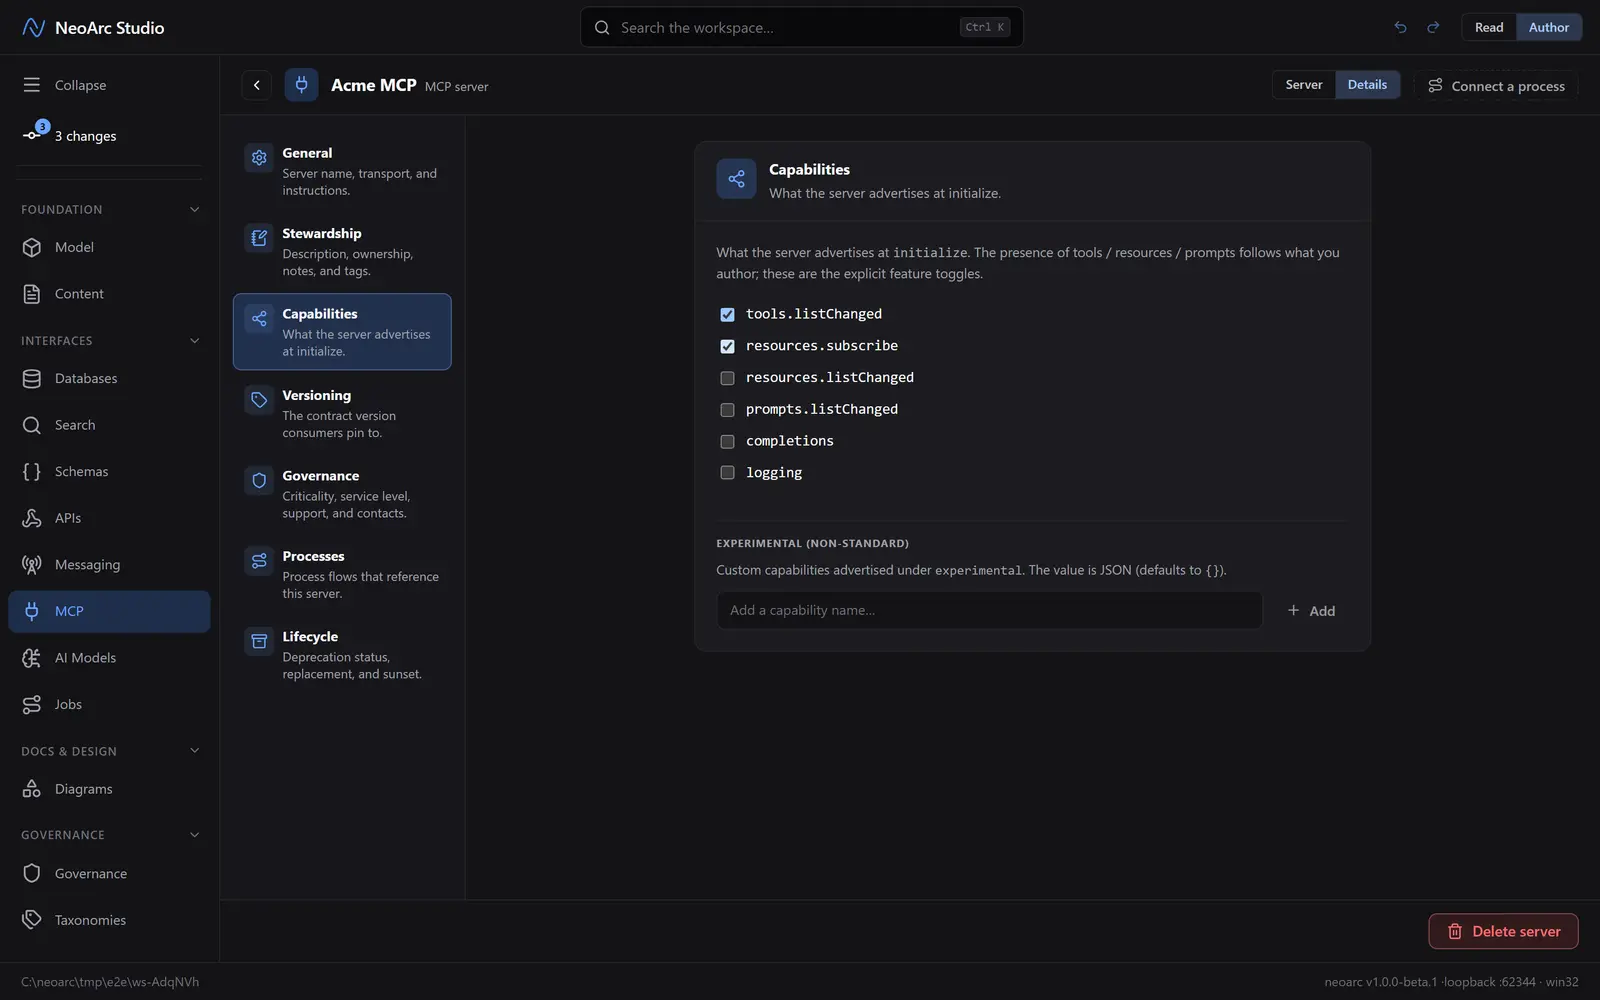The height and width of the screenshot is (1000, 1600).
Task: Open the Lifecycle section
Action: pos(342,654)
